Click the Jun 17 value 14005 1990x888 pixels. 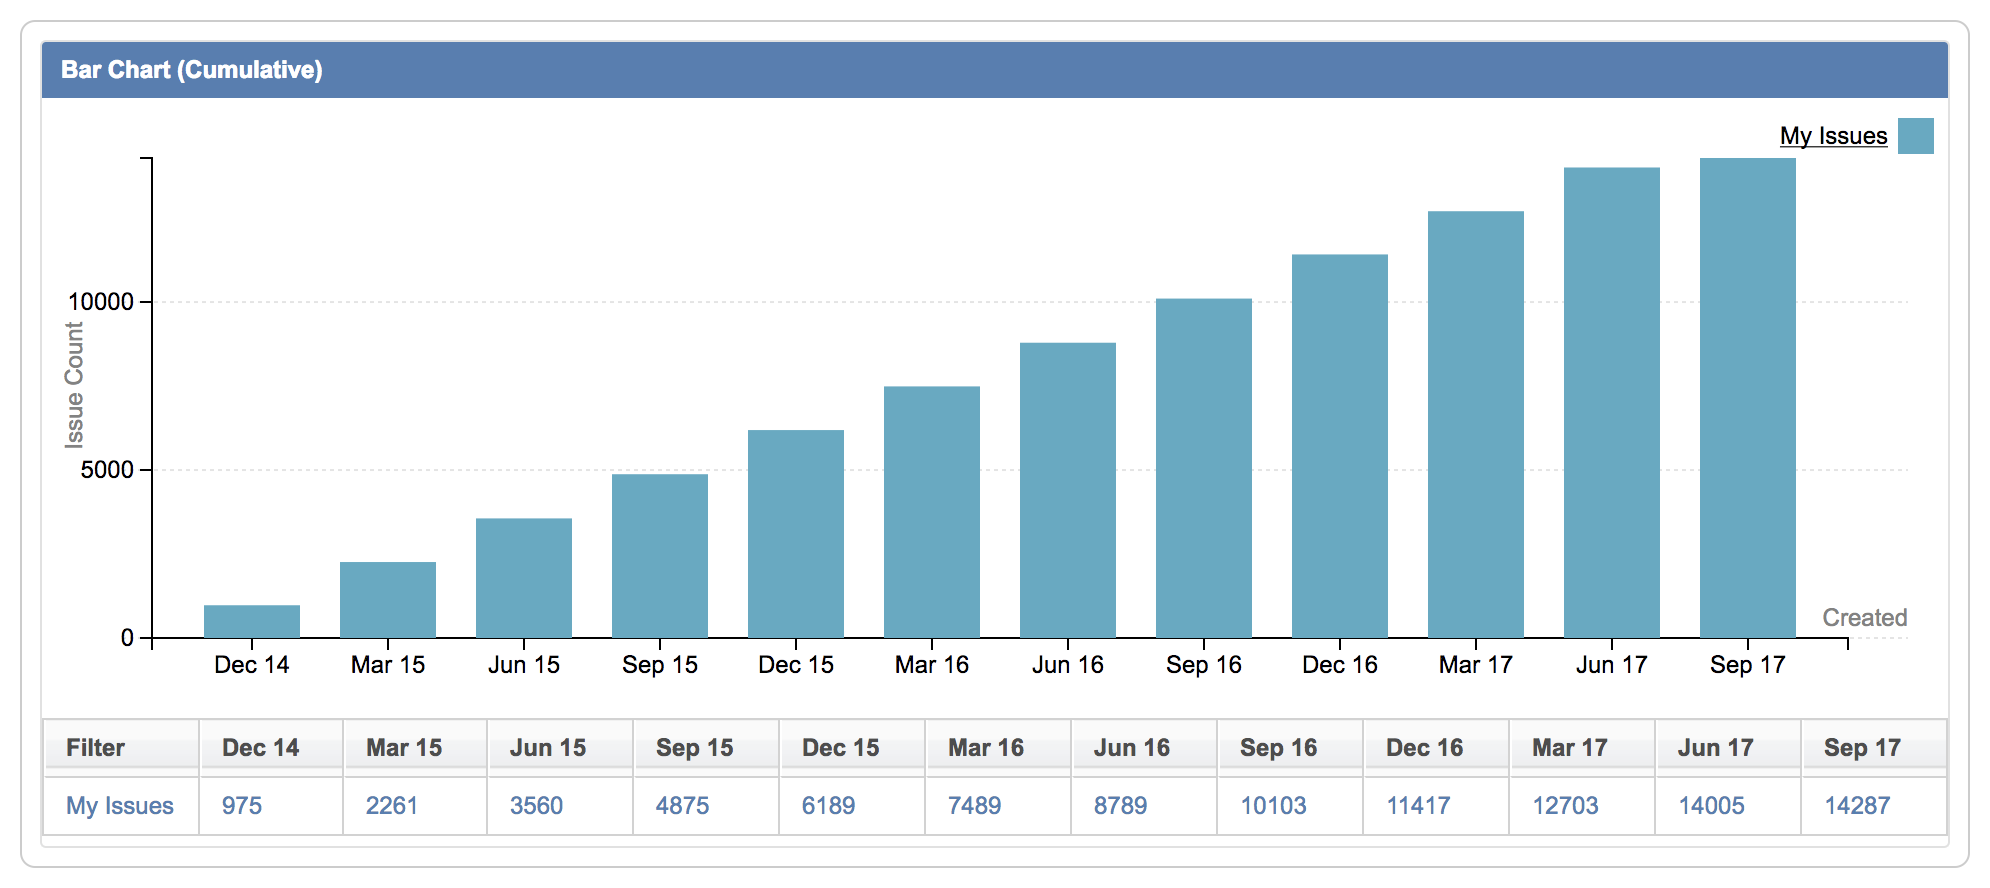(x=1711, y=806)
